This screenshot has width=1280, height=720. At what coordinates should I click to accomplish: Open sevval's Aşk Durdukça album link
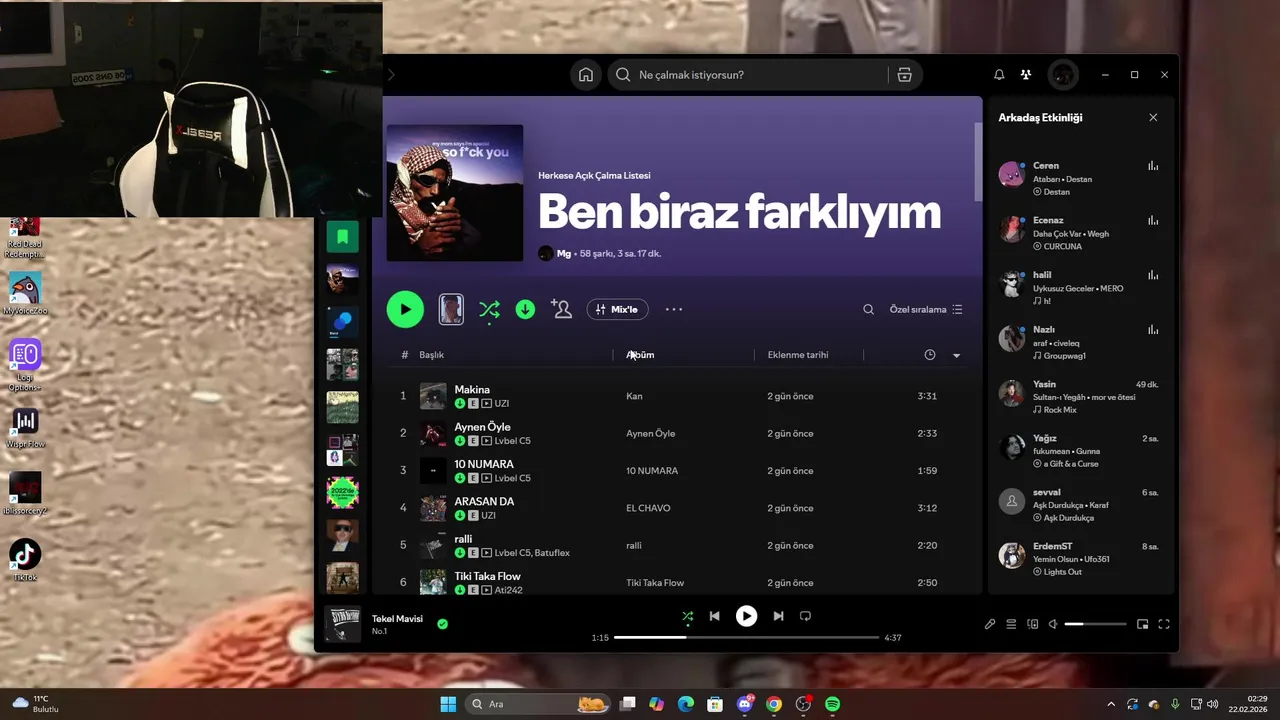coord(1068,518)
